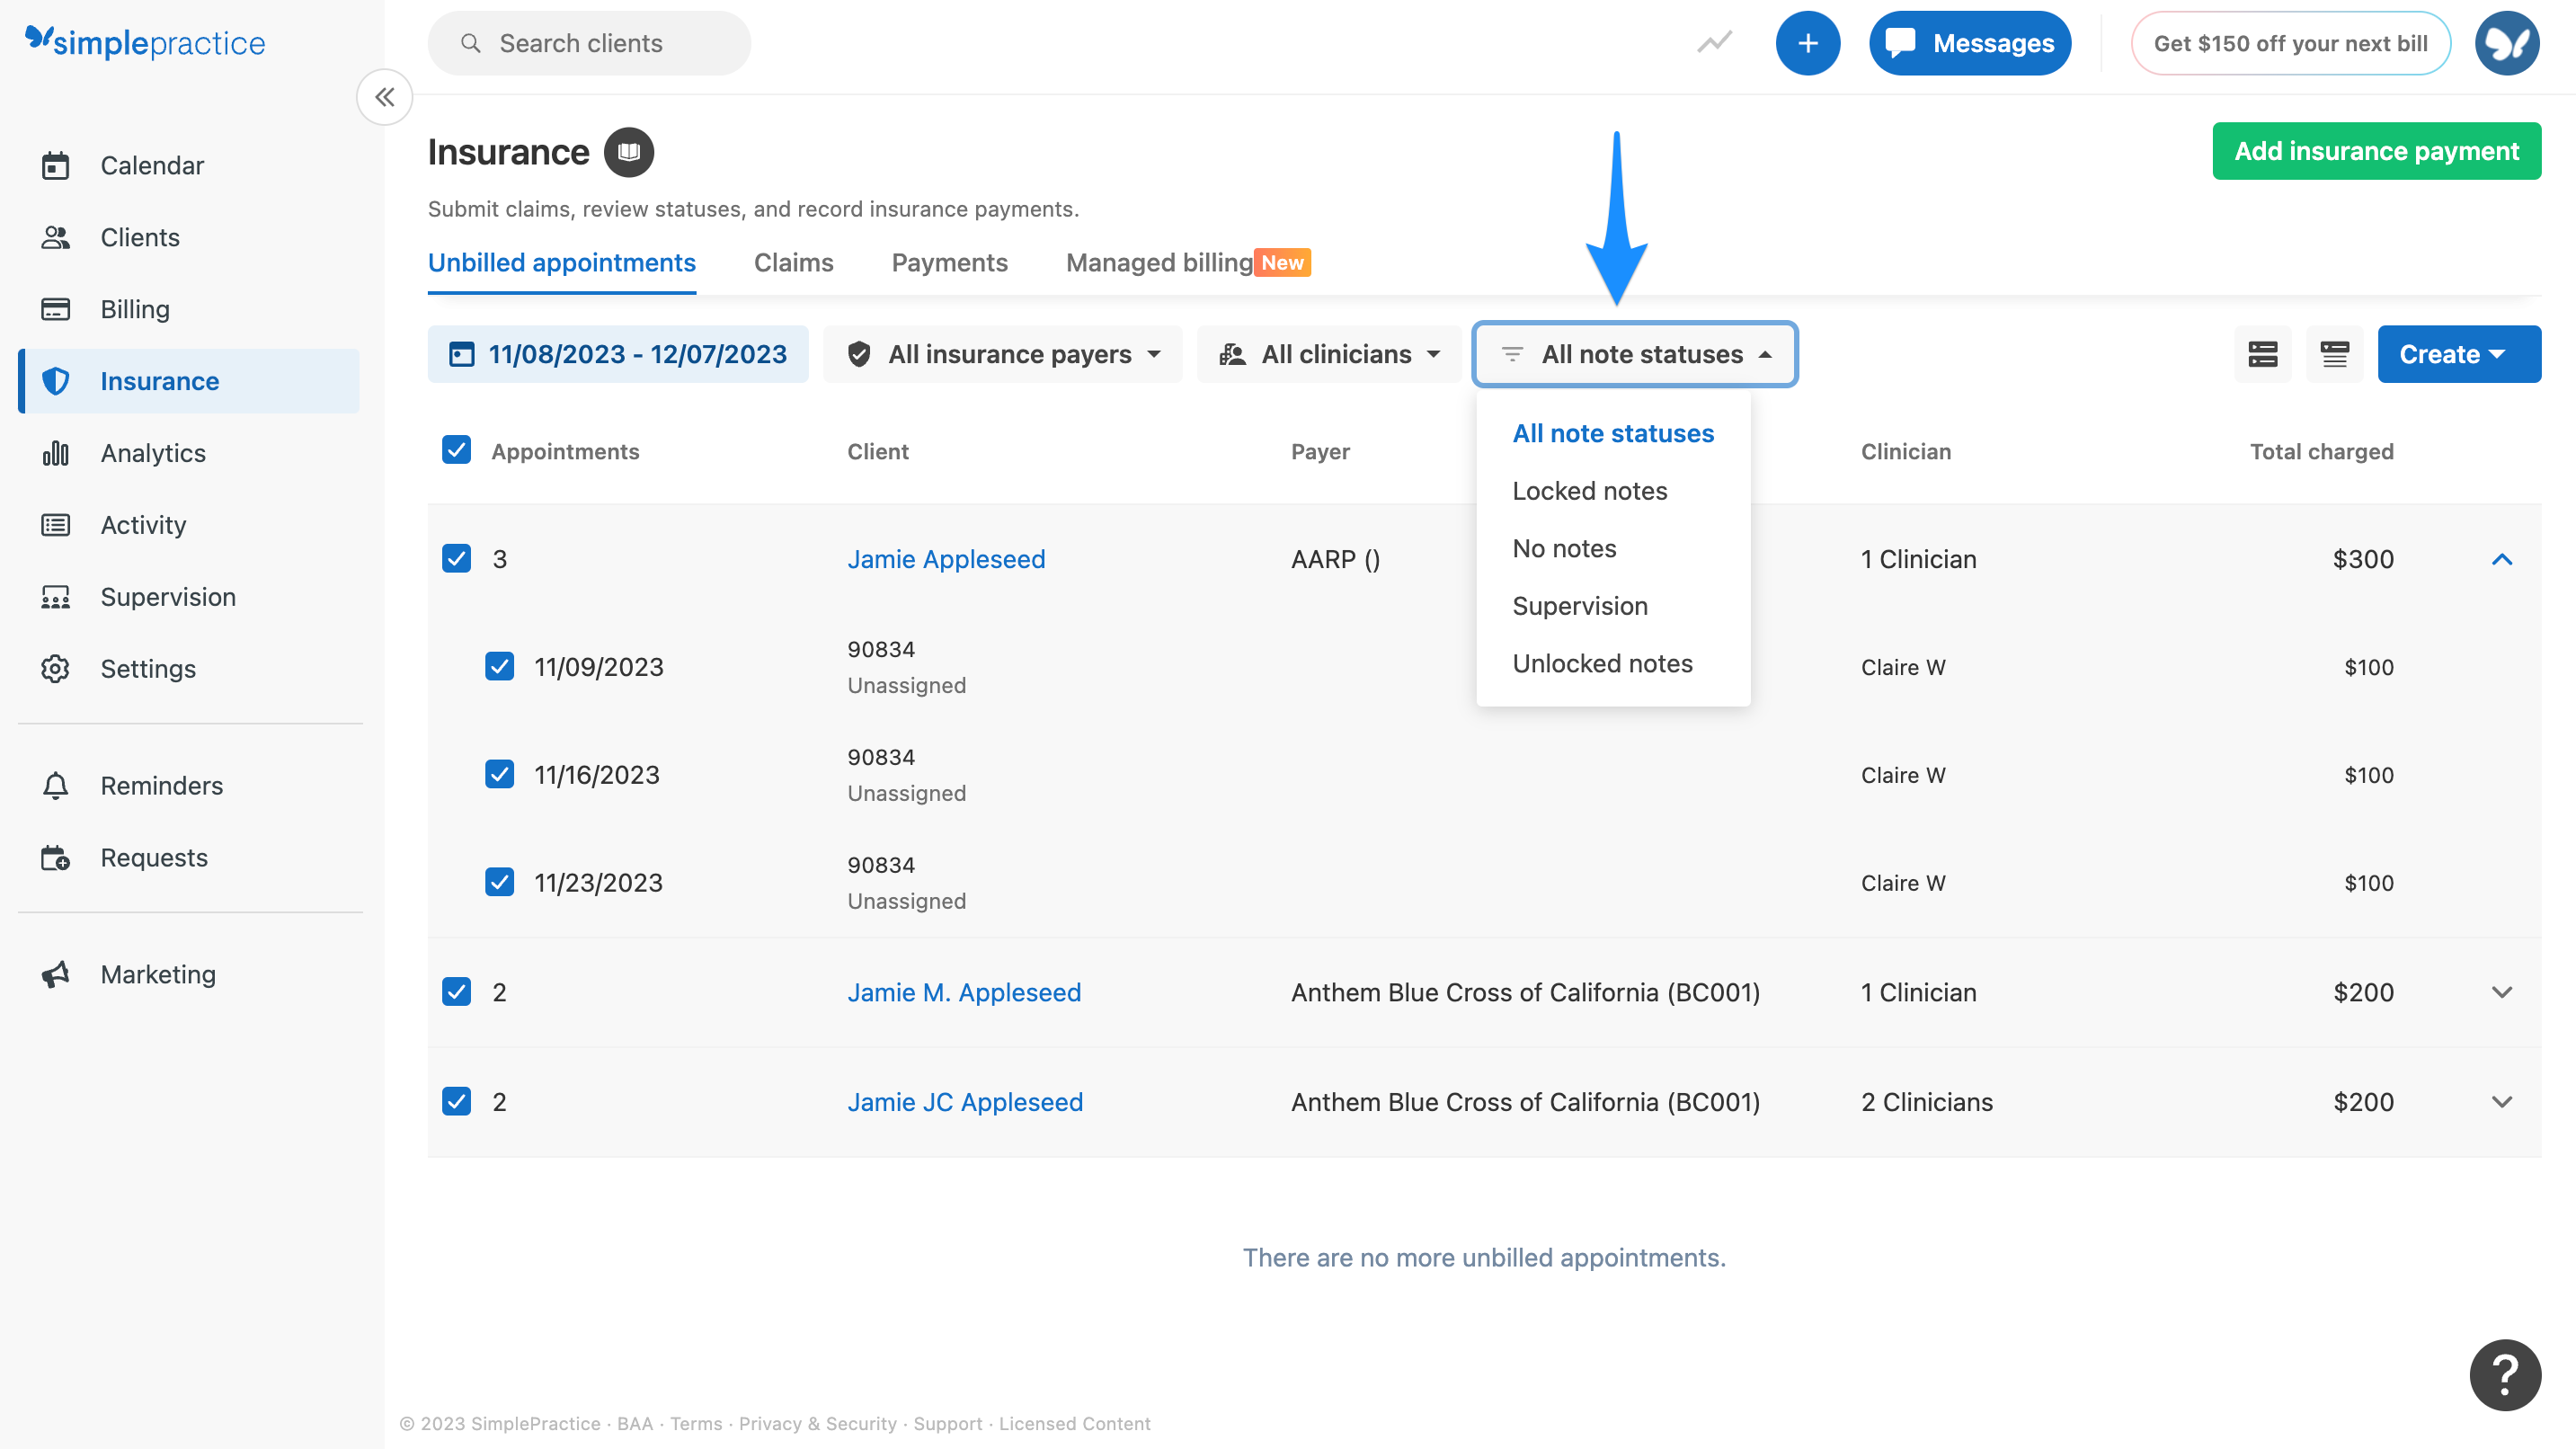2576x1449 pixels.
Task: Expand the Jamie JC Appleseed row
Action: pos(2502,1102)
